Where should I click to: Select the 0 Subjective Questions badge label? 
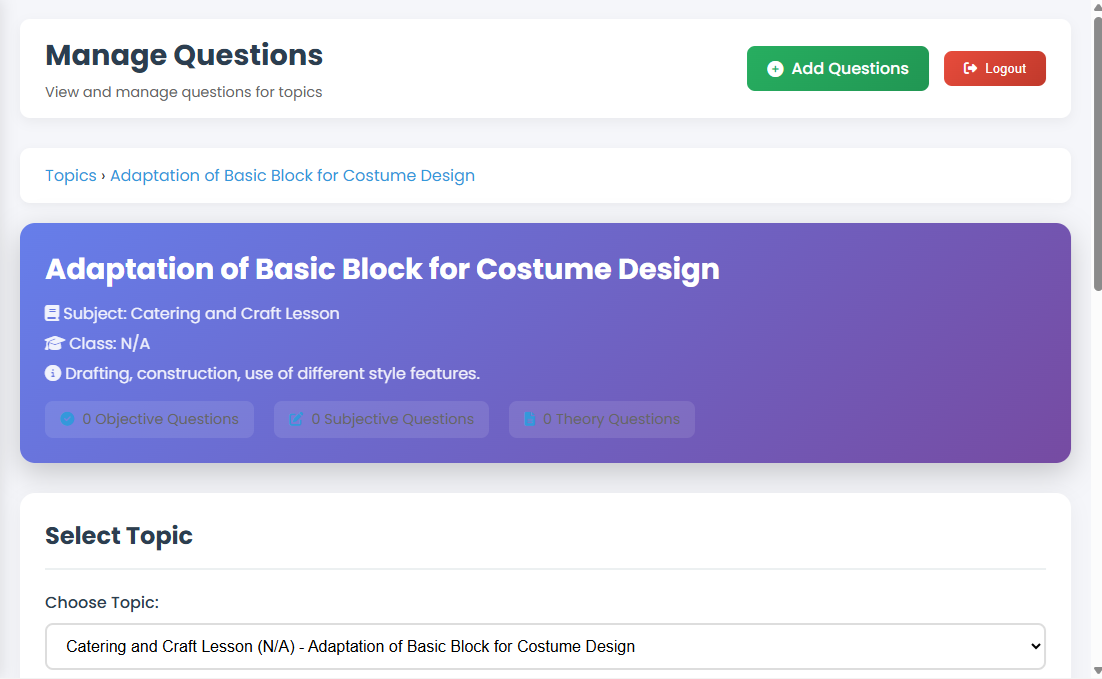[393, 419]
